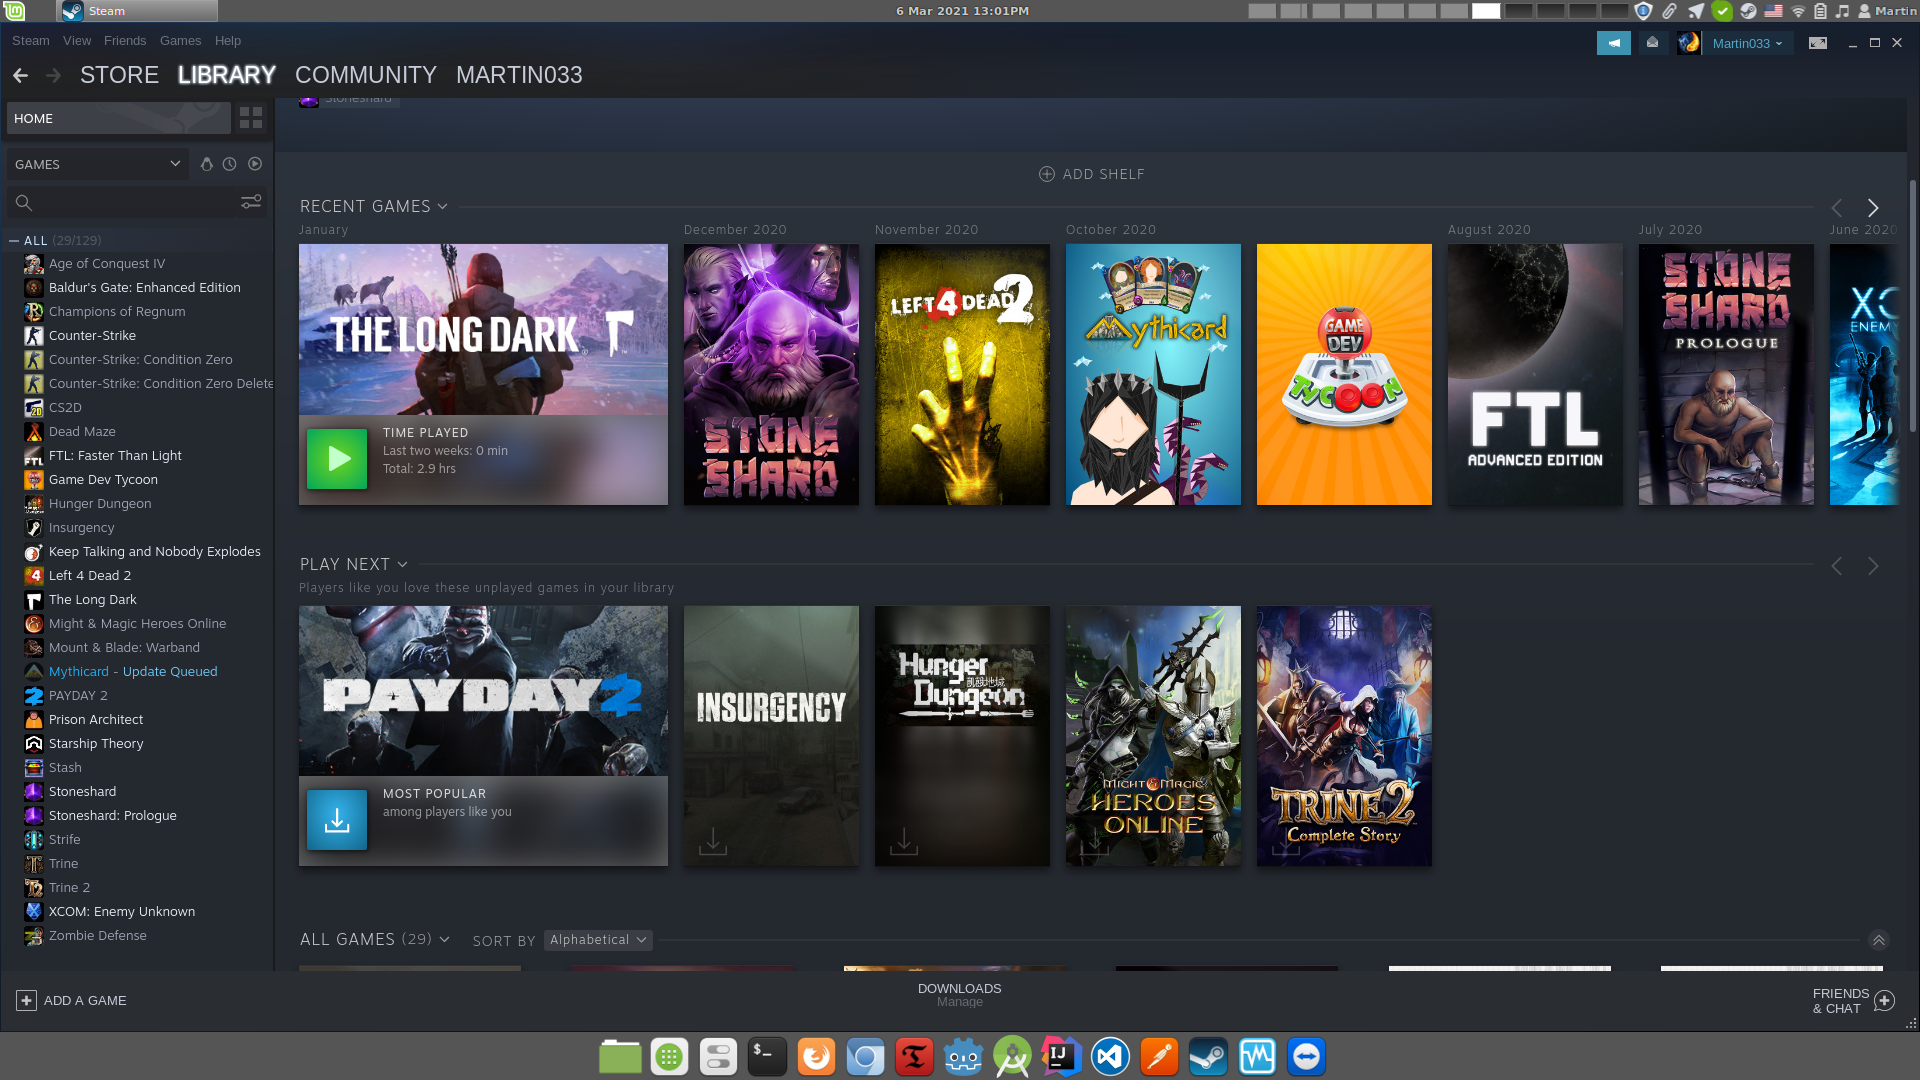This screenshot has width=1920, height=1080.
Task: Open the Trine 2 Complete Story cover
Action: click(x=1344, y=736)
